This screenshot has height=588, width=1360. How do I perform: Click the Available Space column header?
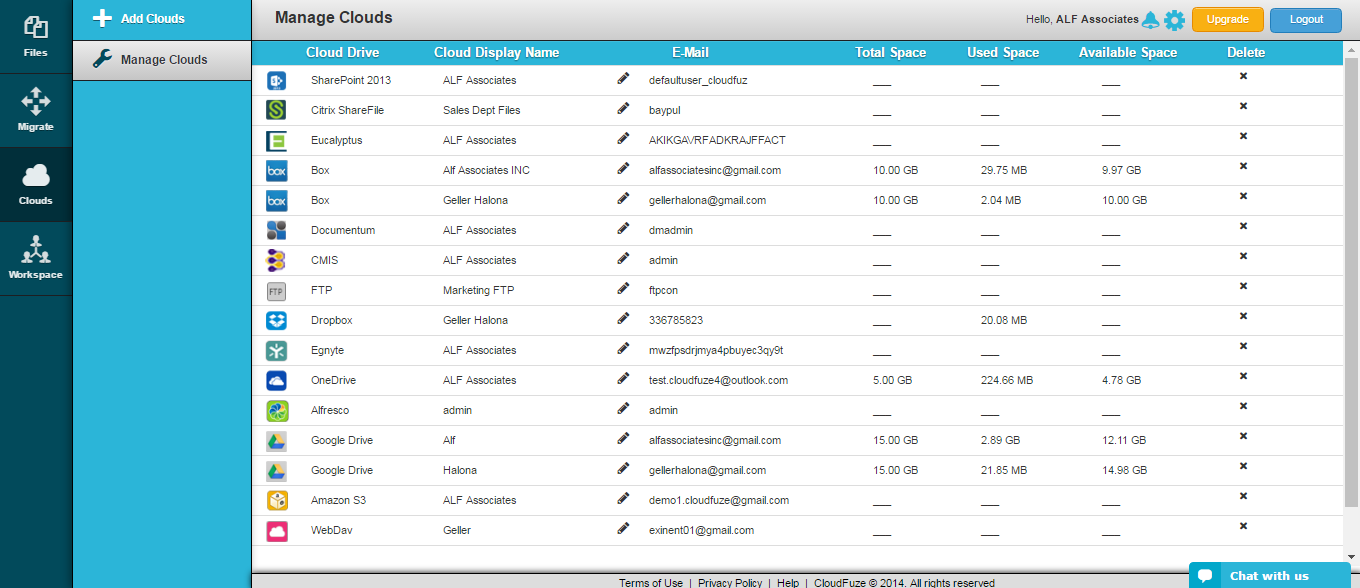point(1128,53)
